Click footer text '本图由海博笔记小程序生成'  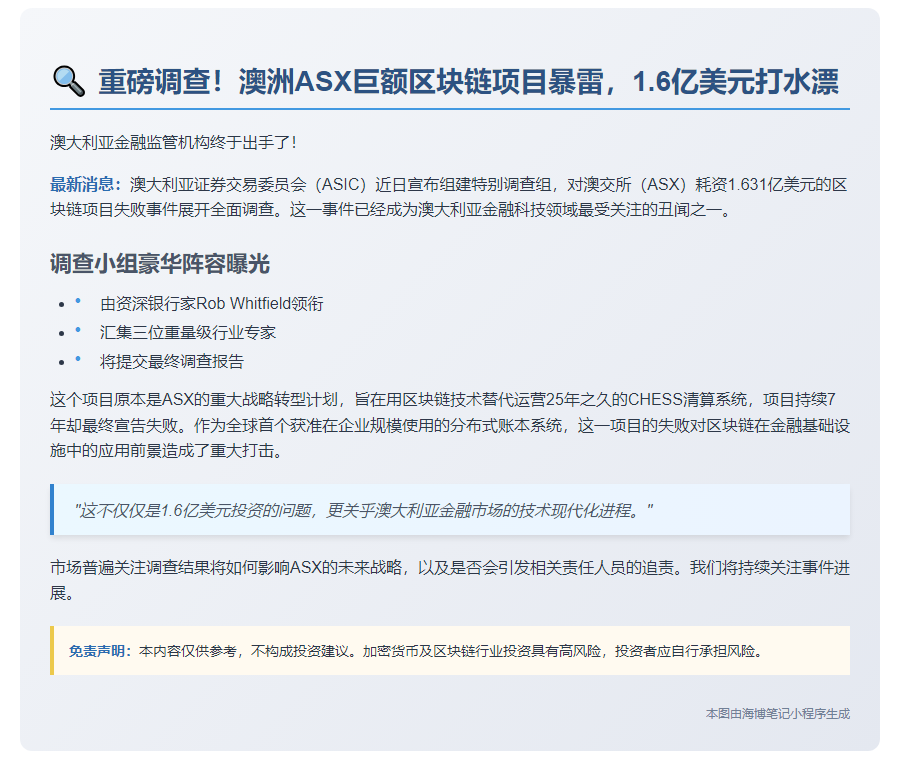pyautogui.click(x=778, y=714)
